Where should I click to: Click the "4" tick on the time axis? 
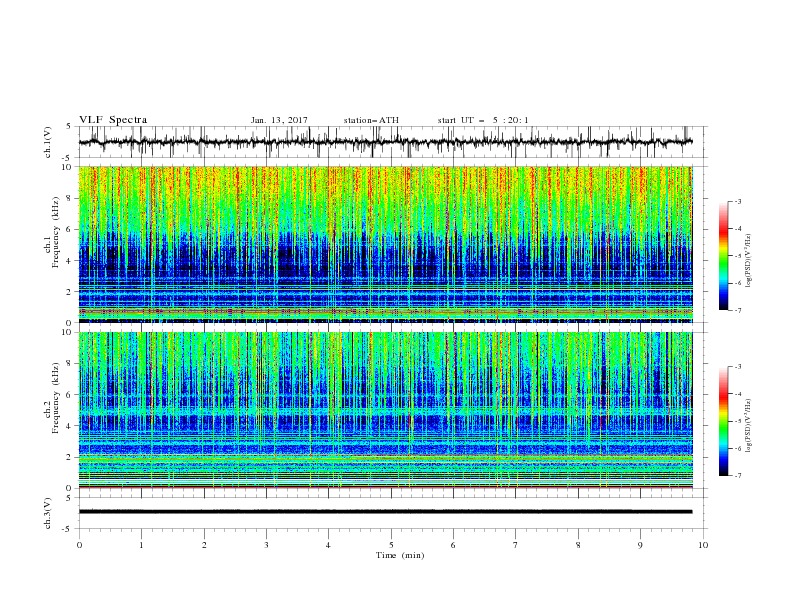[328, 545]
